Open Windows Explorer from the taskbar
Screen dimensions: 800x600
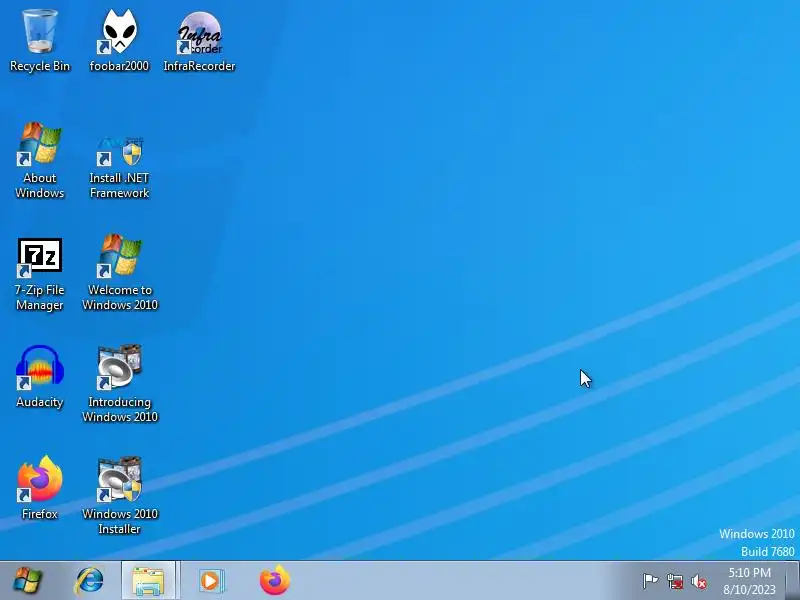(x=148, y=581)
